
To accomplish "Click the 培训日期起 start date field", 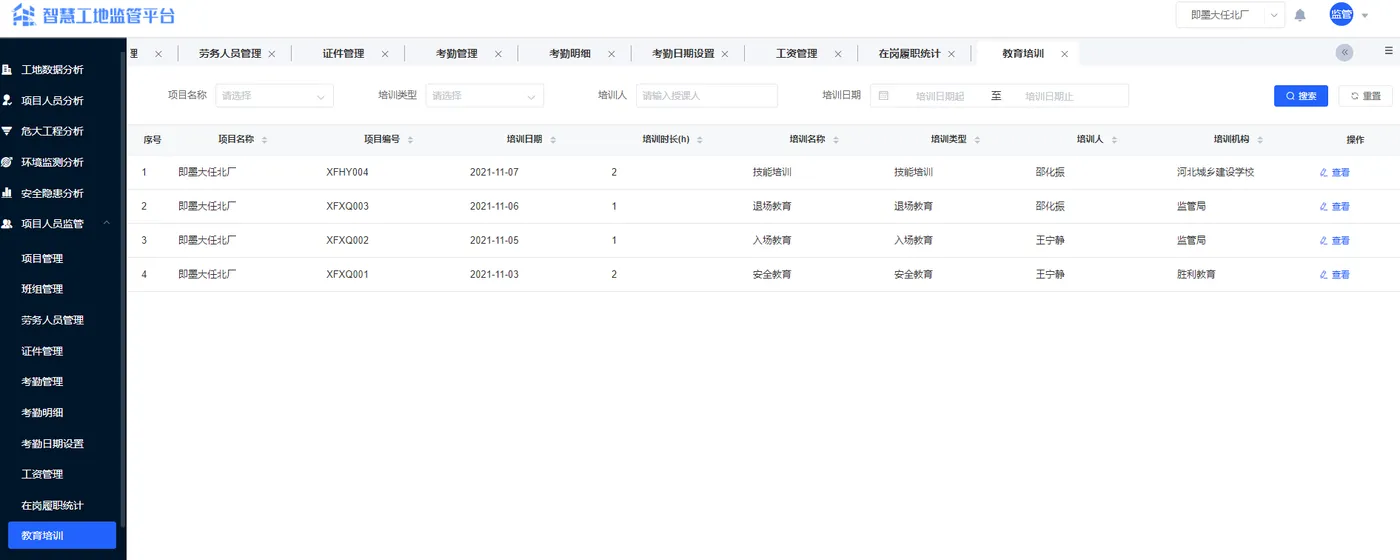I will (940, 96).
